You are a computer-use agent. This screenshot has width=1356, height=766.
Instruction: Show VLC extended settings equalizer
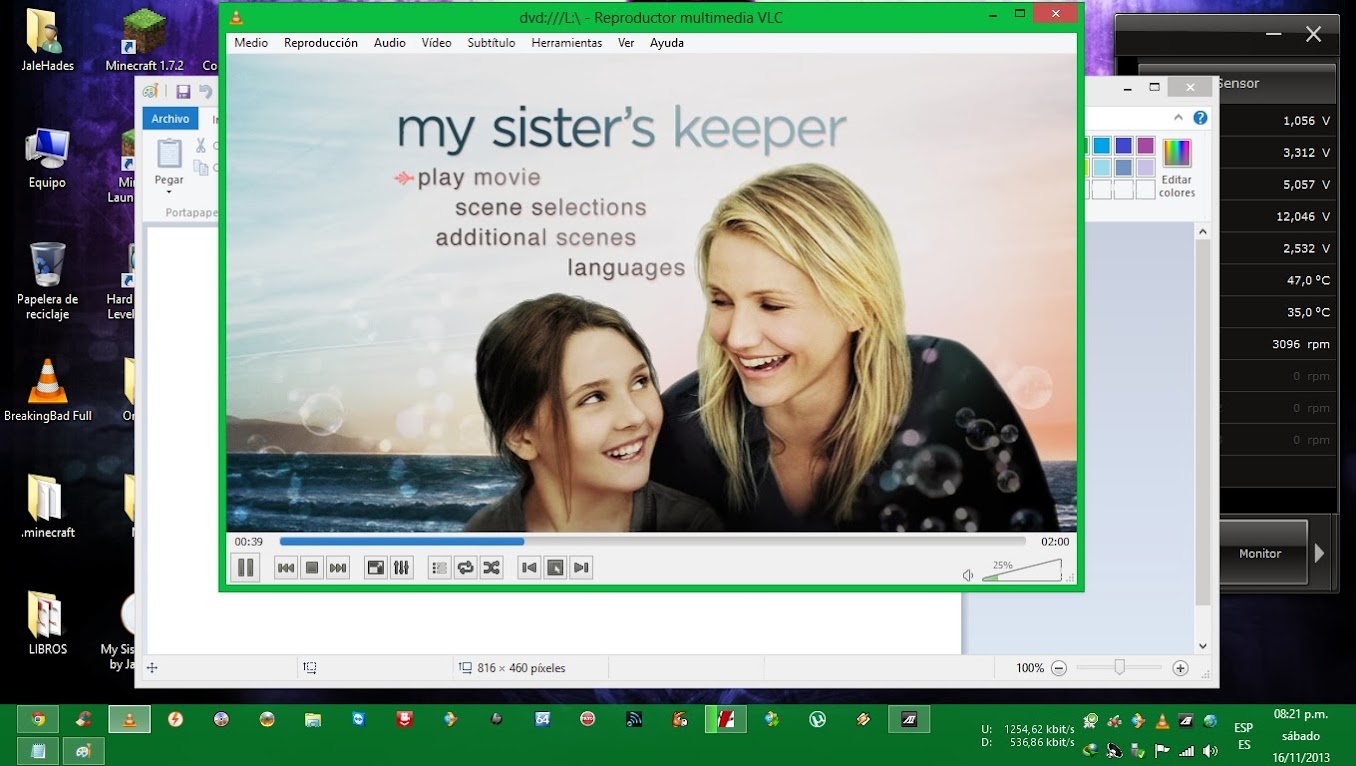401,568
